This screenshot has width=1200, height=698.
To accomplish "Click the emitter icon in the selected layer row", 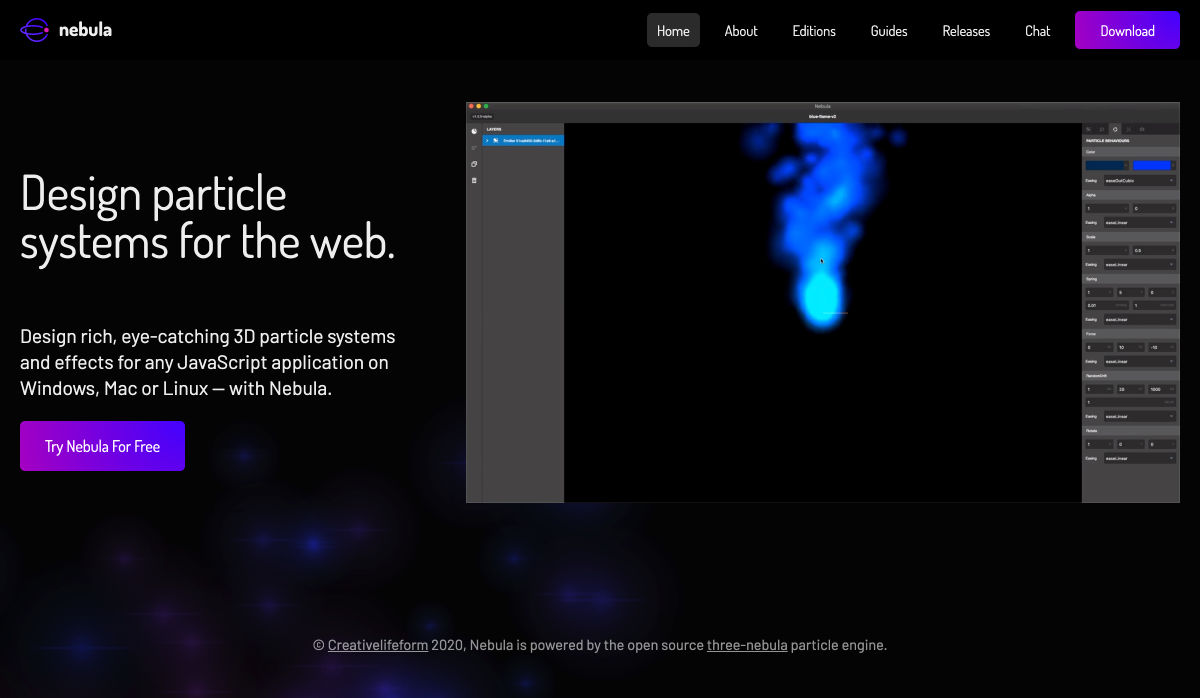I will coord(496,141).
